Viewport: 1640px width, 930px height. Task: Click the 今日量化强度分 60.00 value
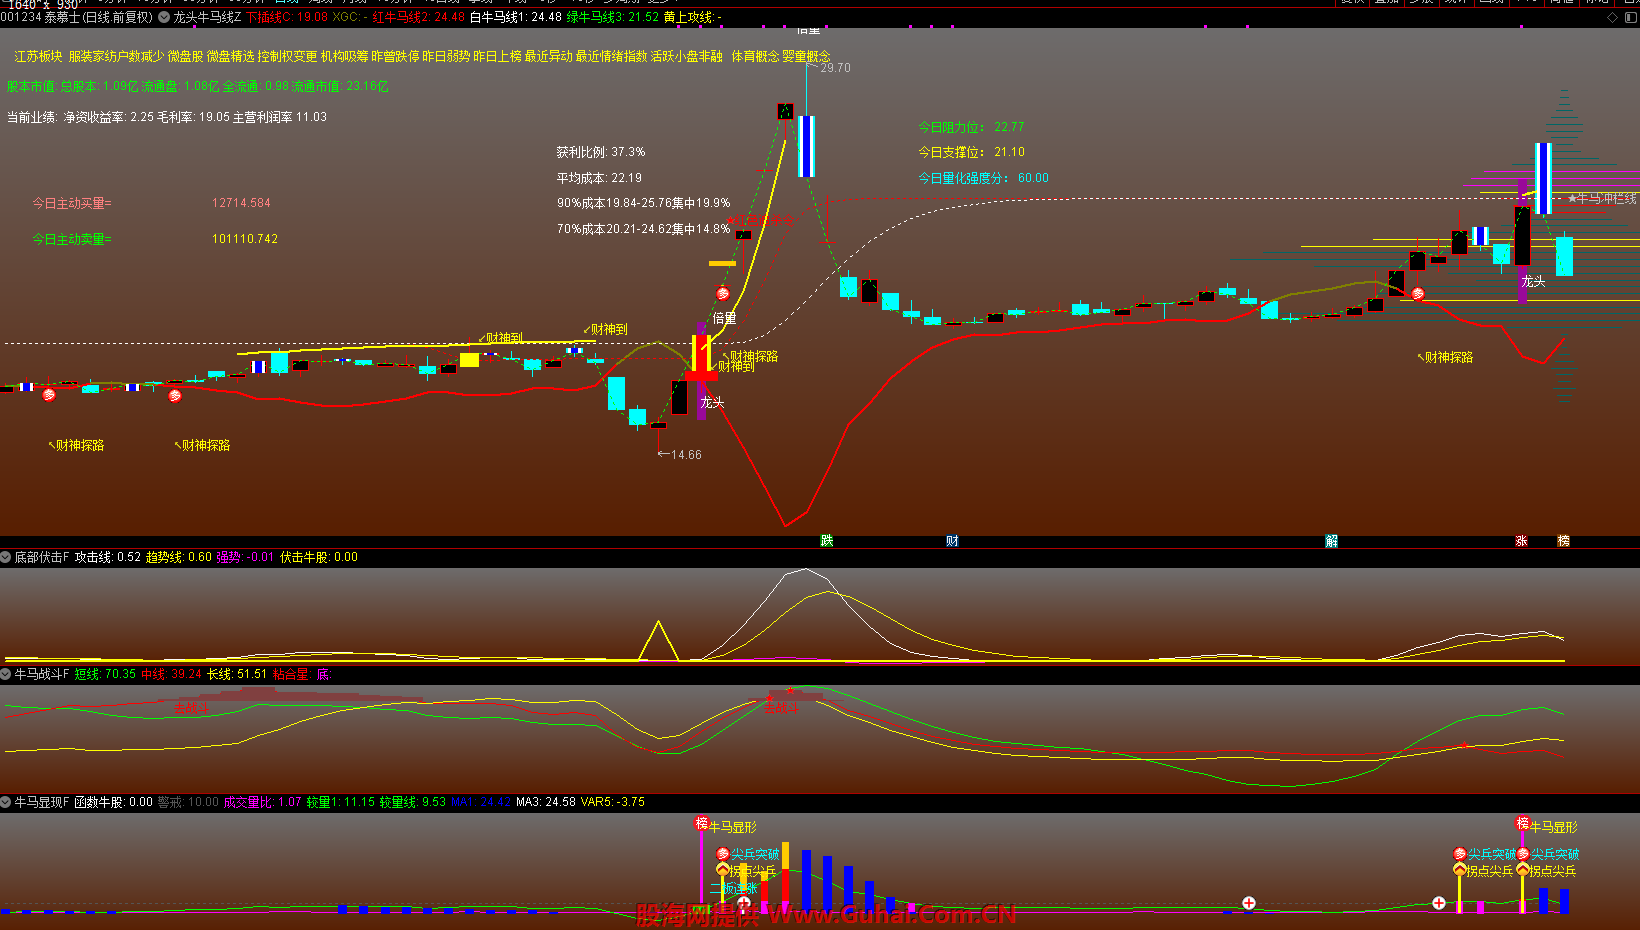pos(1033,178)
